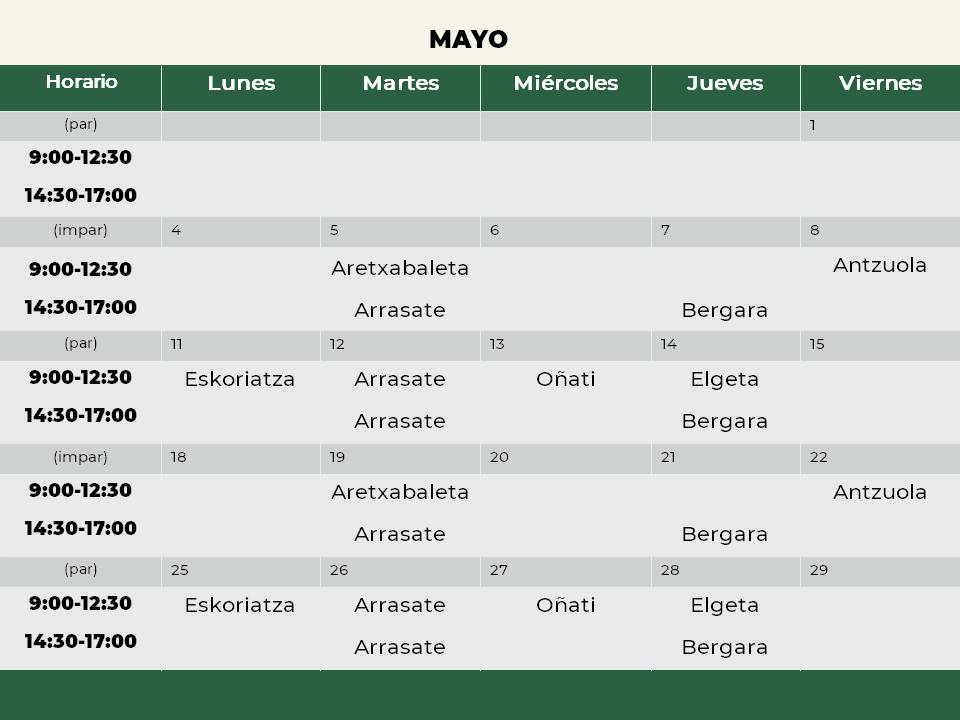Click Elgeta entry on Thursday the 28th
The height and width of the screenshot is (720, 960).
coord(725,605)
